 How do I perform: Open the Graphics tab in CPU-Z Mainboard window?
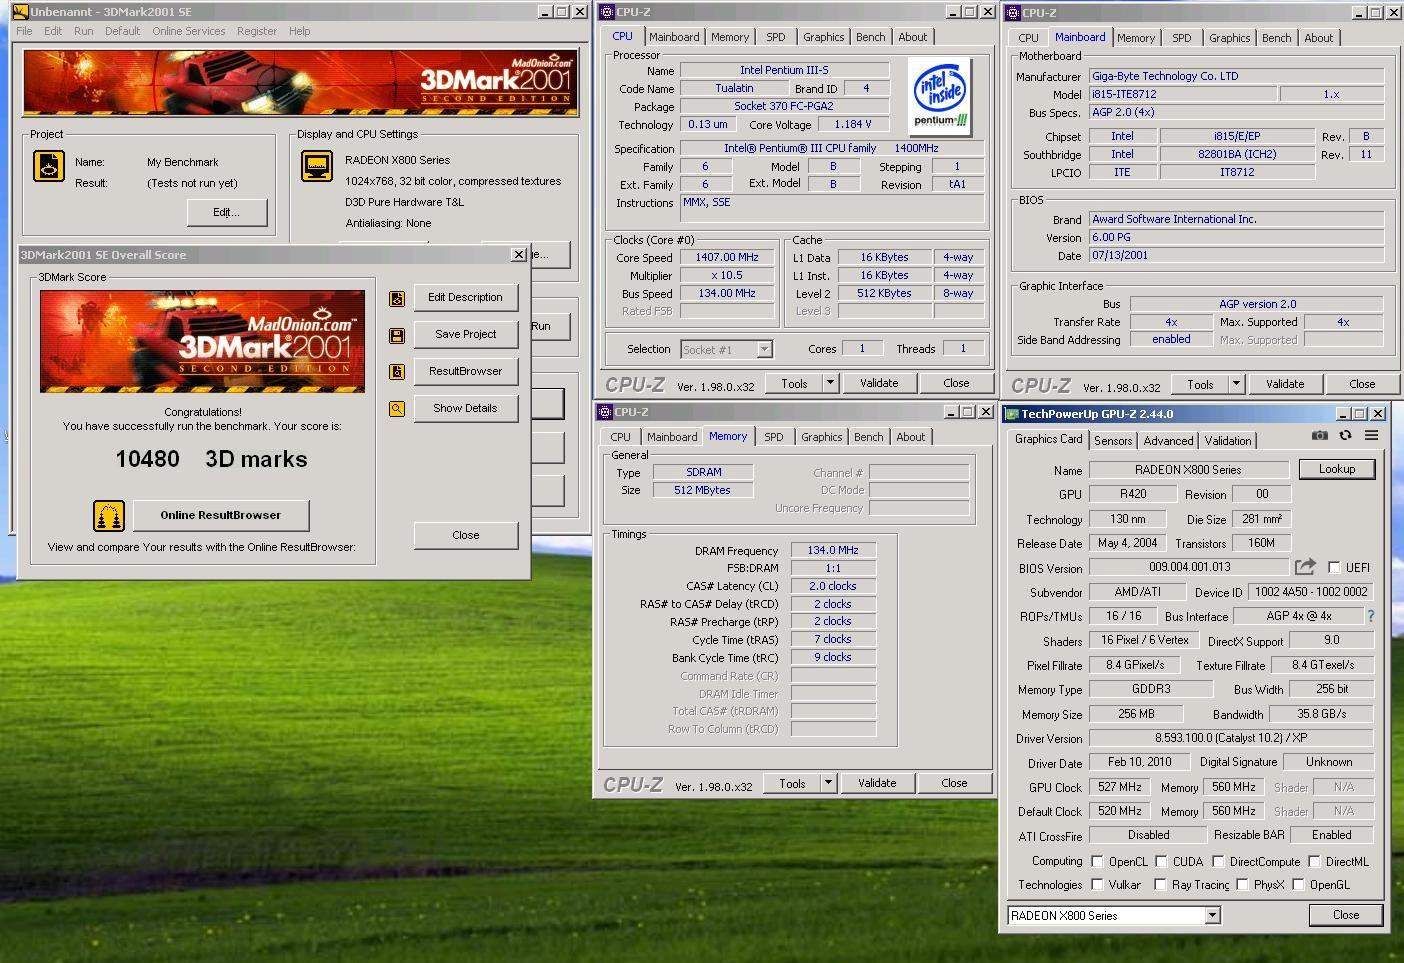coord(1230,38)
